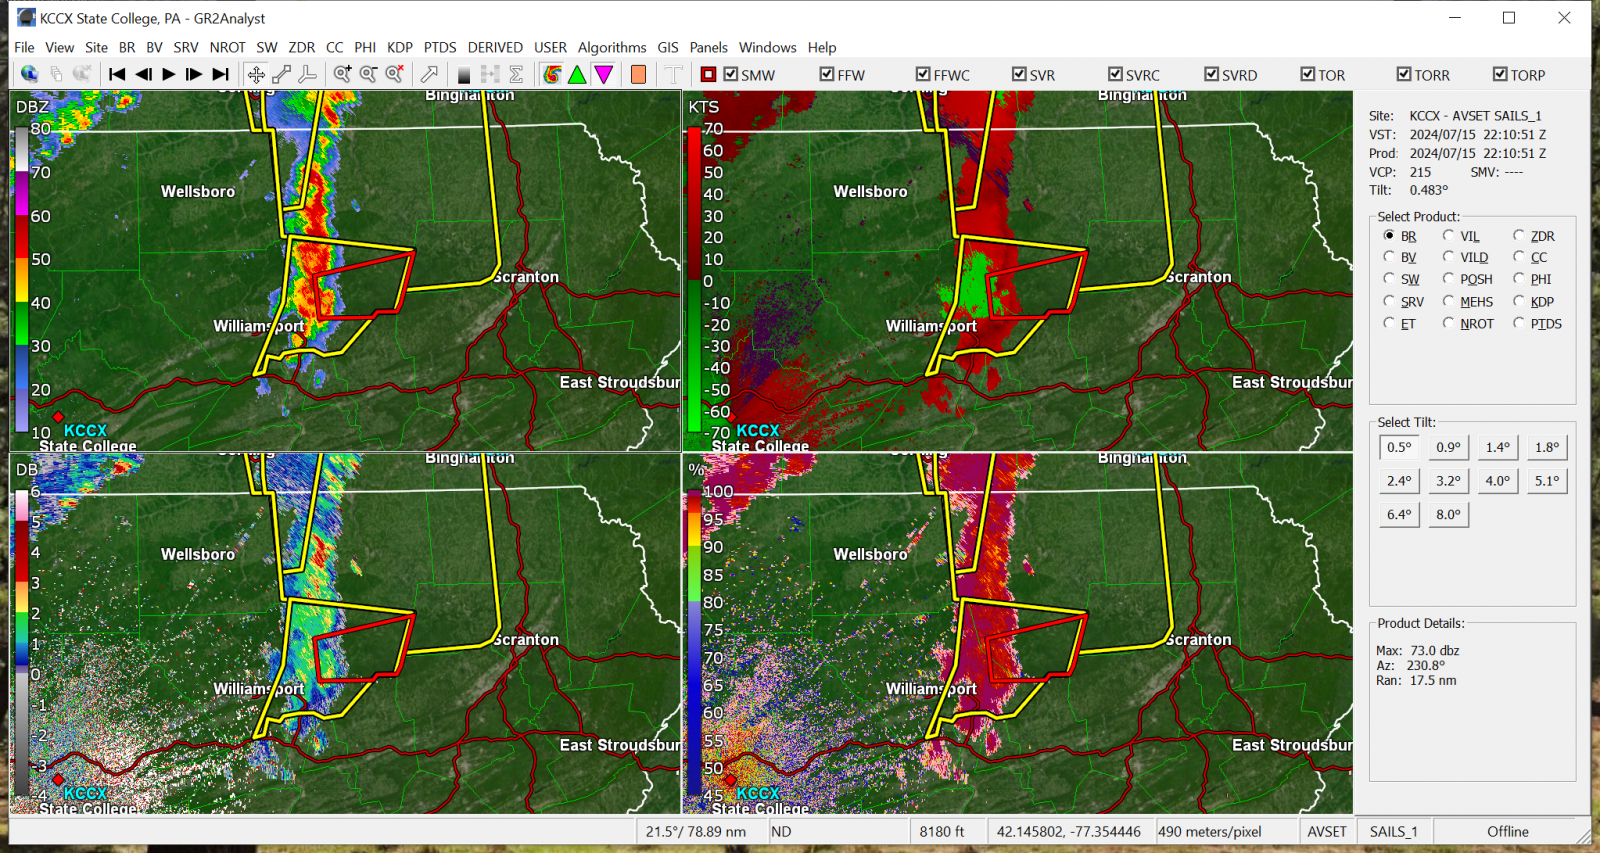Viewport: 1600px width, 853px height.
Task: Step back one frame
Action: coord(143,74)
